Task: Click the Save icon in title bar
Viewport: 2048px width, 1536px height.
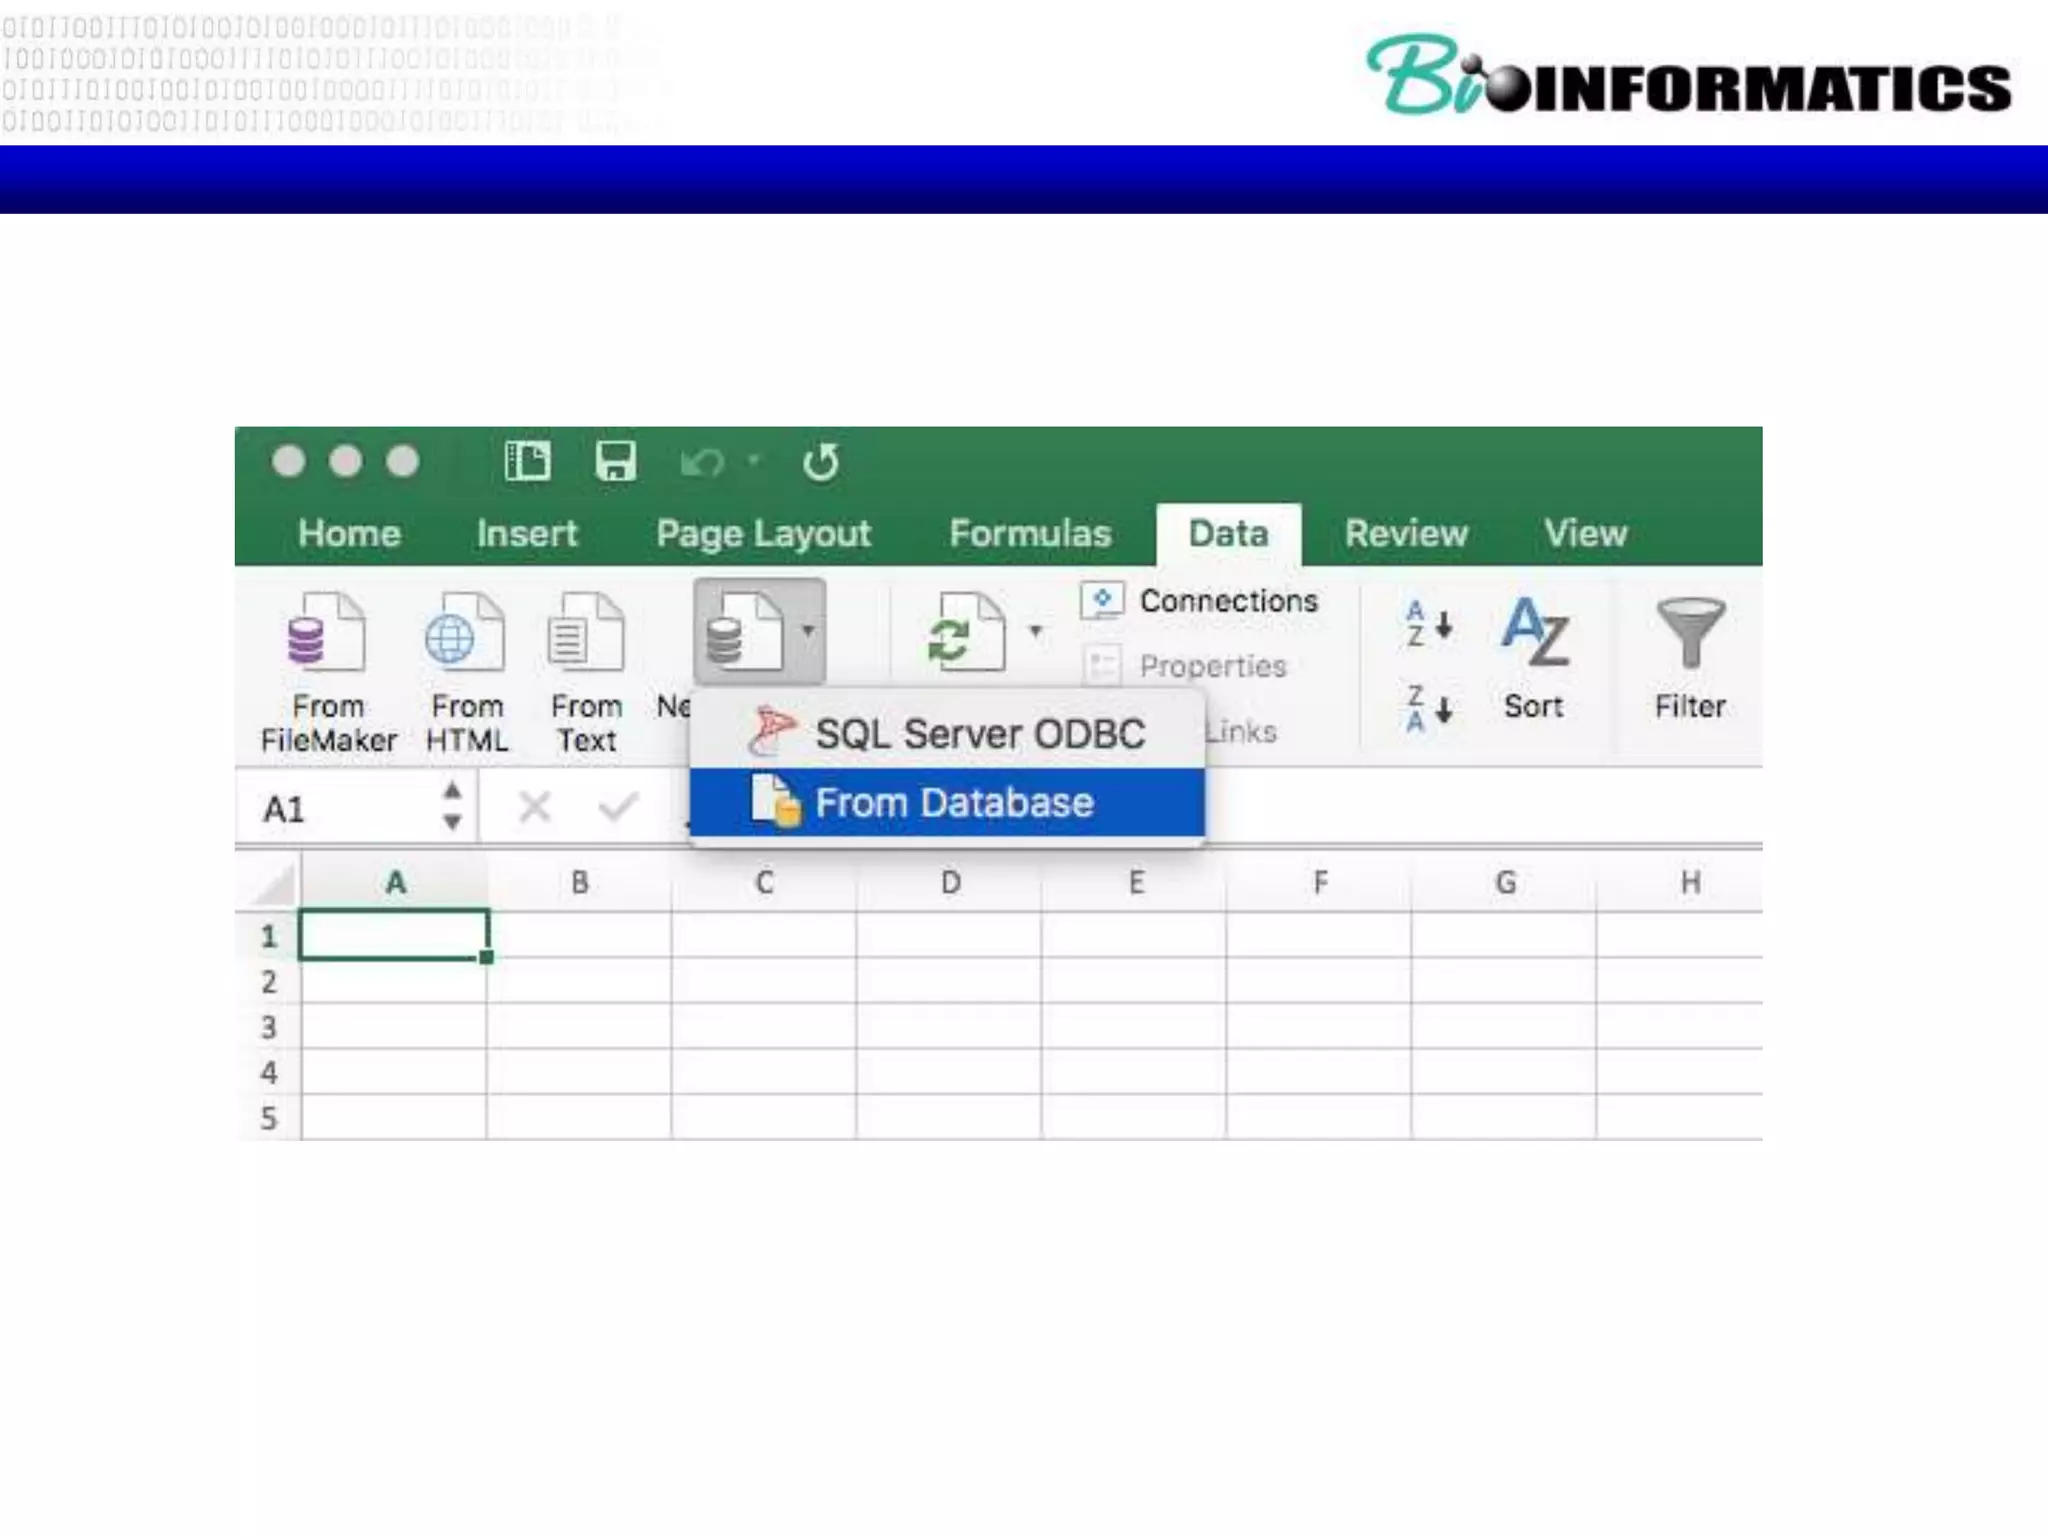Action: (x=615, y=461)
